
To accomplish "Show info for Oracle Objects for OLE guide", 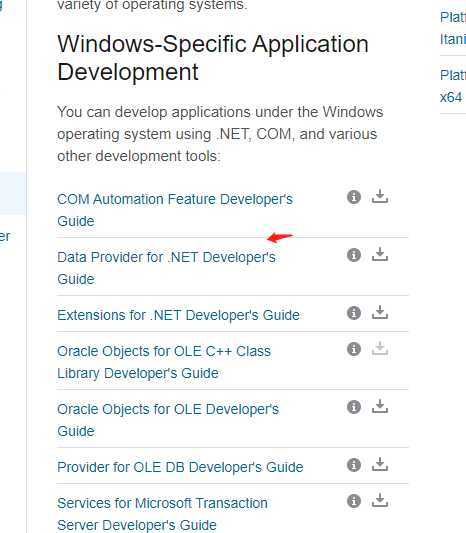I will click(354, 407).
